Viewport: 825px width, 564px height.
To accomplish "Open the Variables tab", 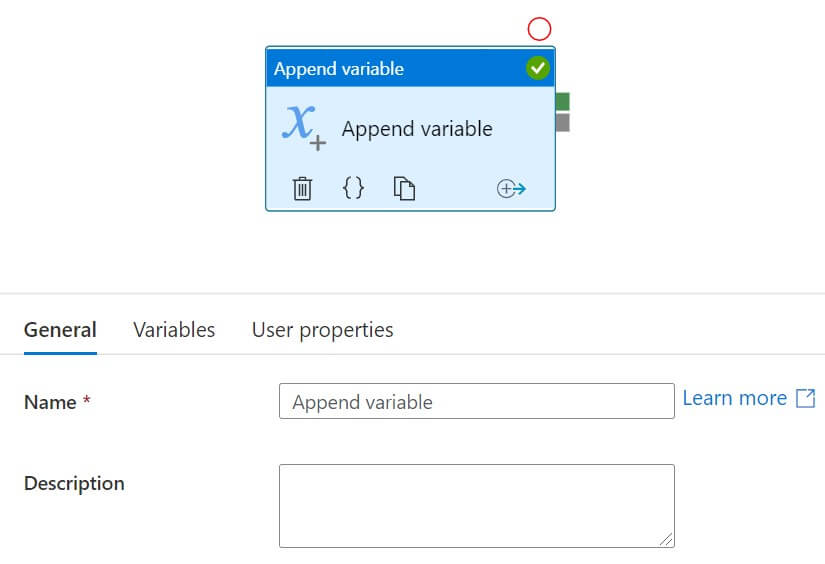I will (174, 330).
